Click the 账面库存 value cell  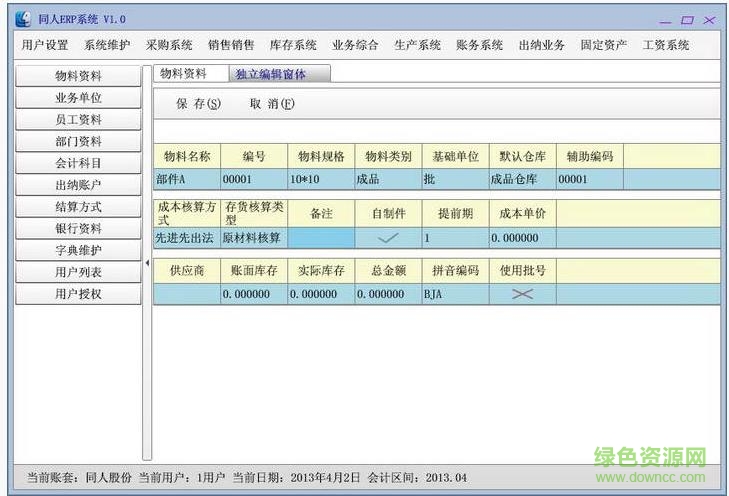click(254, 294)
